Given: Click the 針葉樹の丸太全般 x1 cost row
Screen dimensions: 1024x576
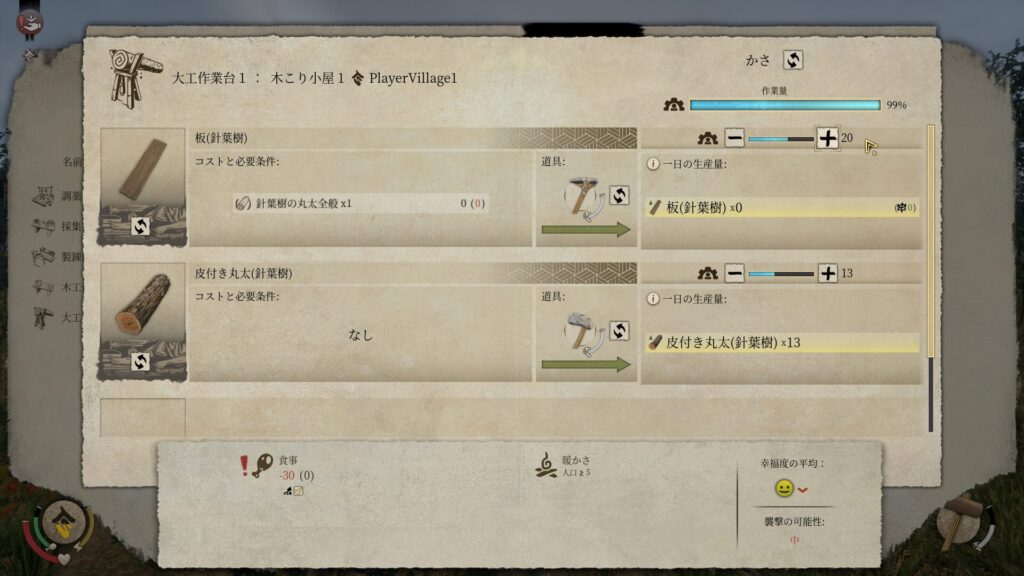Looking at the screenshot, I should tap(360, 203).
